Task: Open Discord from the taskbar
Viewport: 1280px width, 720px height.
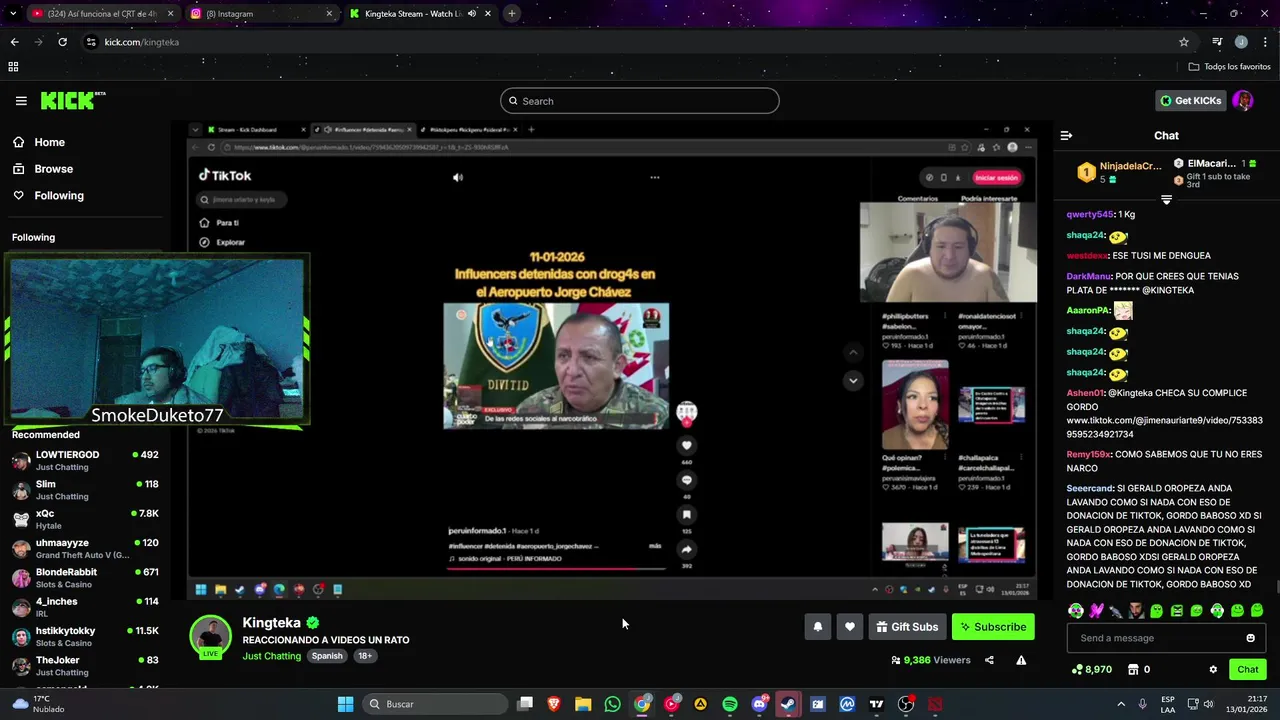Action: tap(759, 704)
